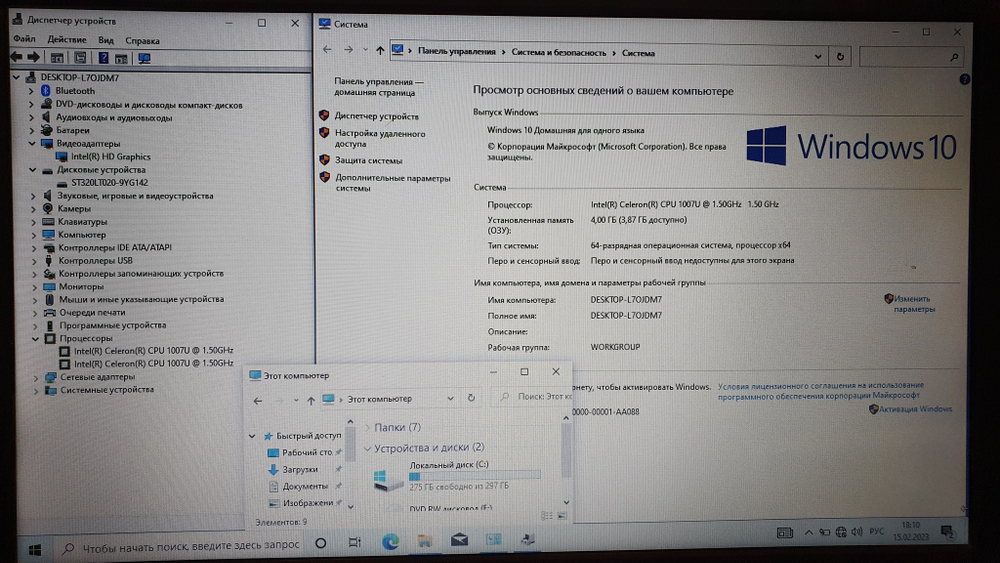The width and height of the screenshot is (1000, 563).
Task: Click the properties icon in Device Manager toolbar
Action: point(80,58)
